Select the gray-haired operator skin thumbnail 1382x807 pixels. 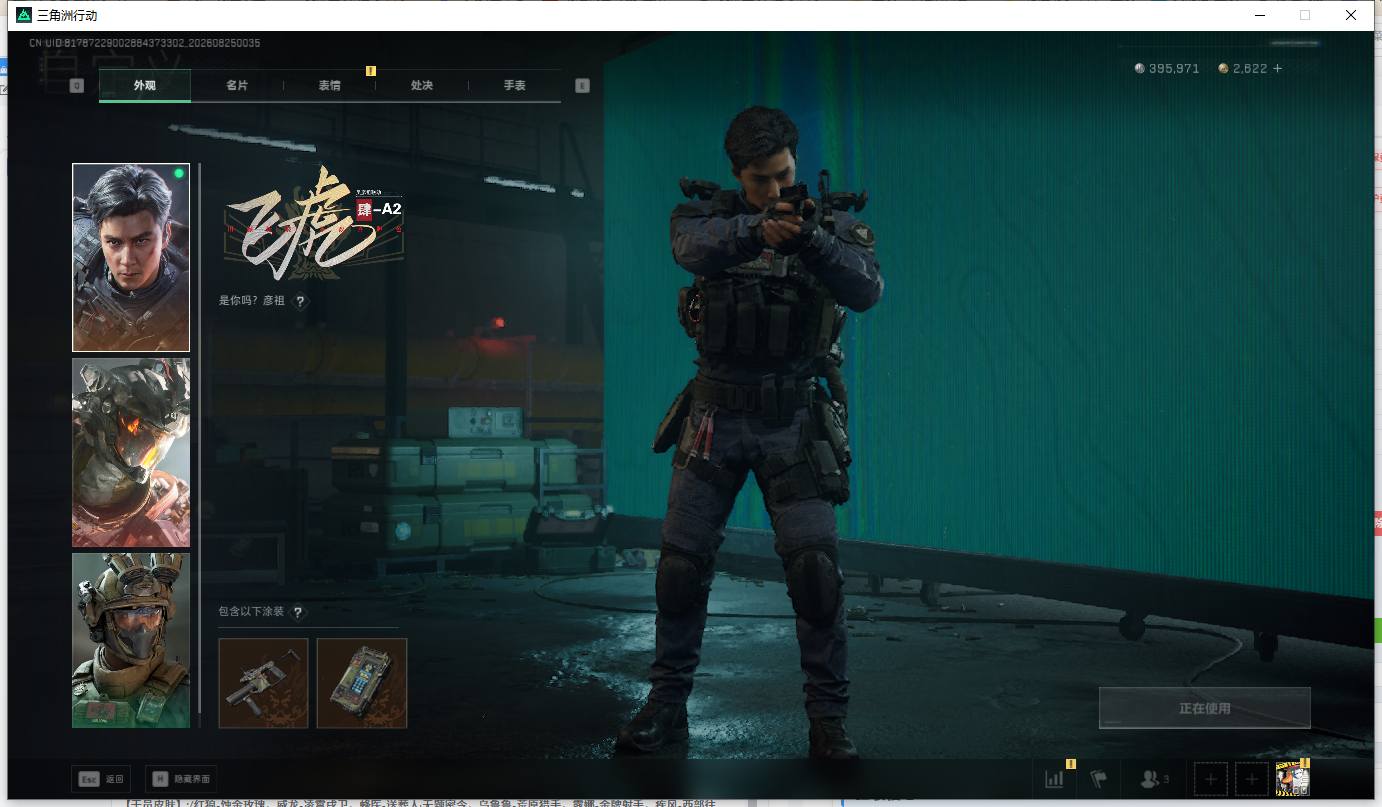[131, 258]
